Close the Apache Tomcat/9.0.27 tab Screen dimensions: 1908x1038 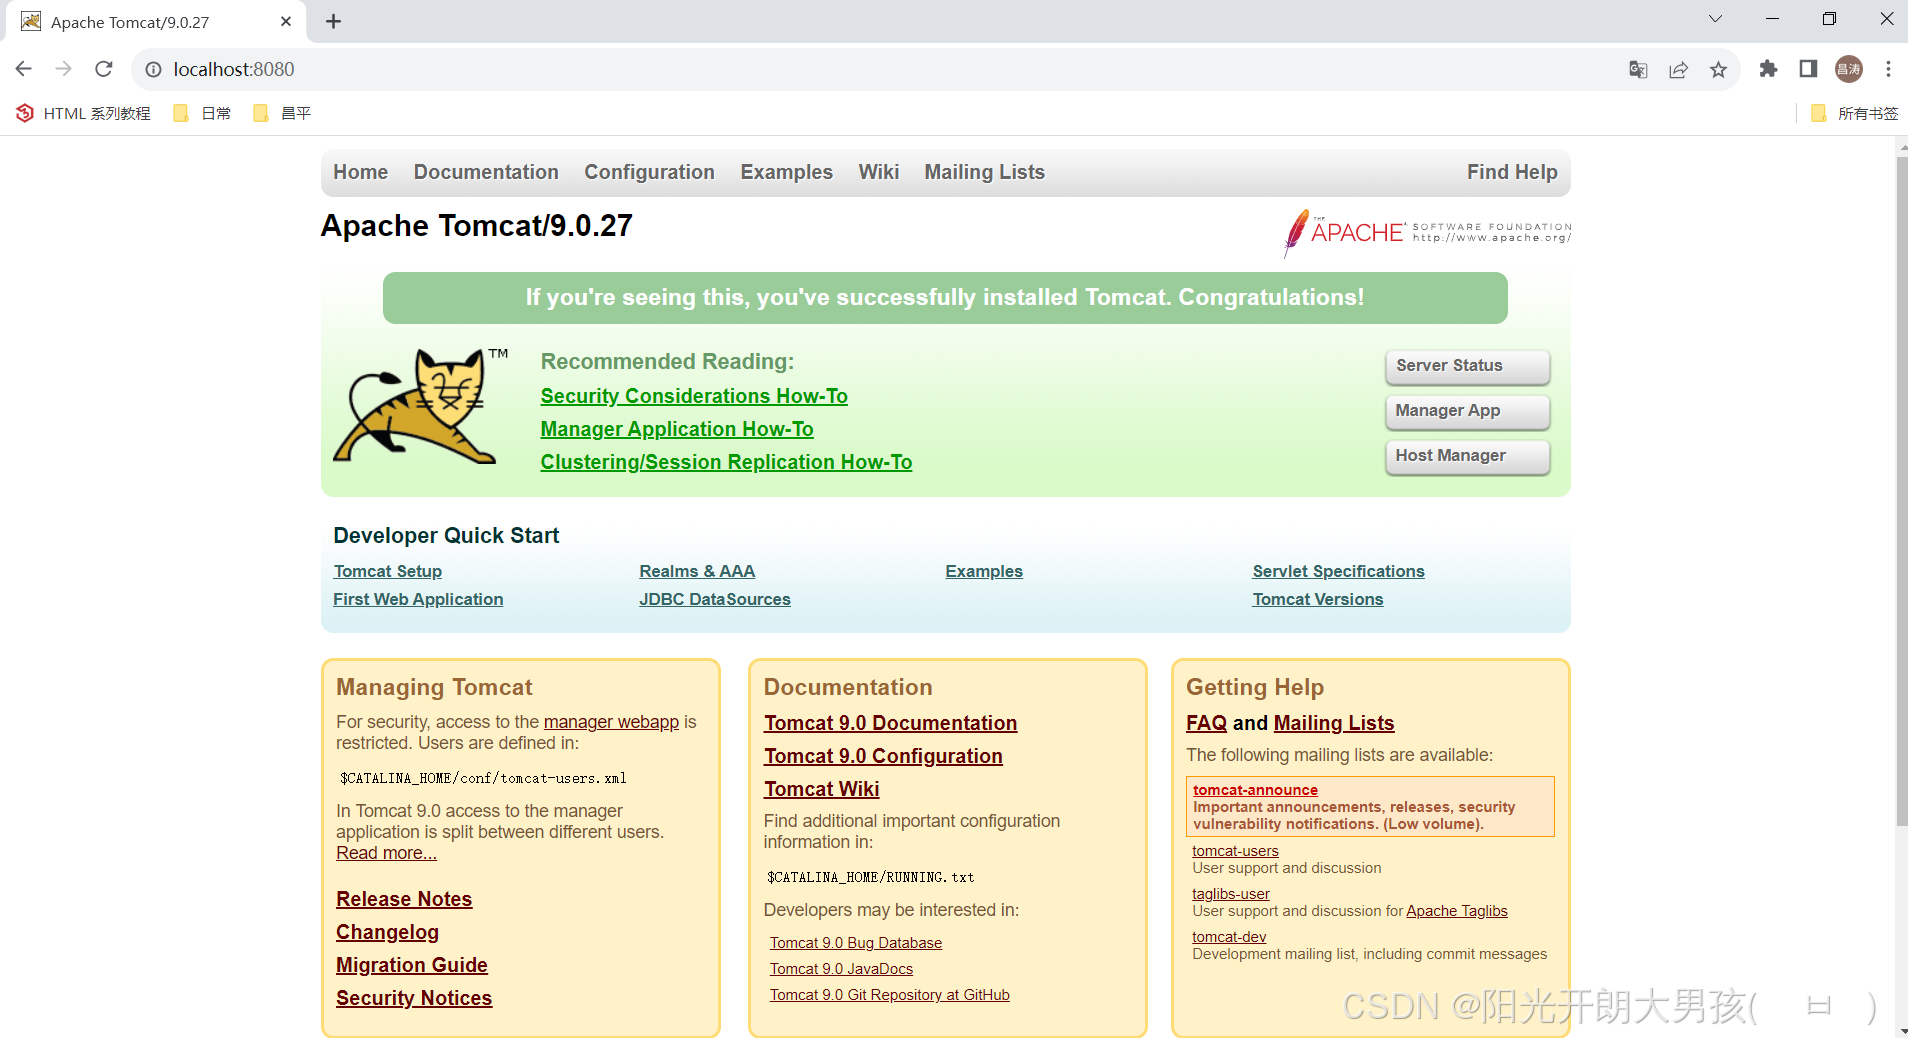click(286, 21)
